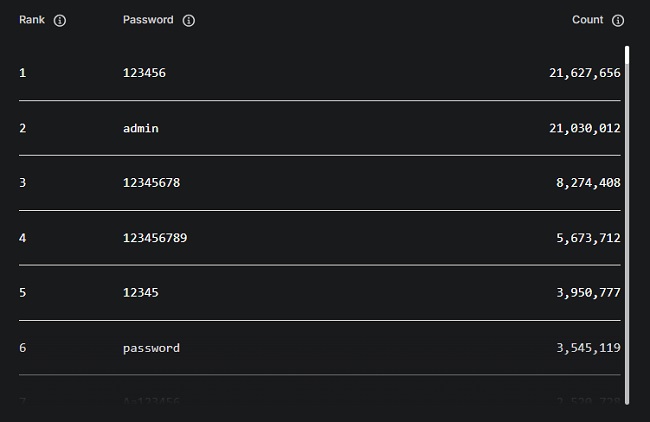The height and width of the screenshot is (422, 650).
Task: Click the count value 21,627,656
Action: pyautogui.click(x=585, y=73)
